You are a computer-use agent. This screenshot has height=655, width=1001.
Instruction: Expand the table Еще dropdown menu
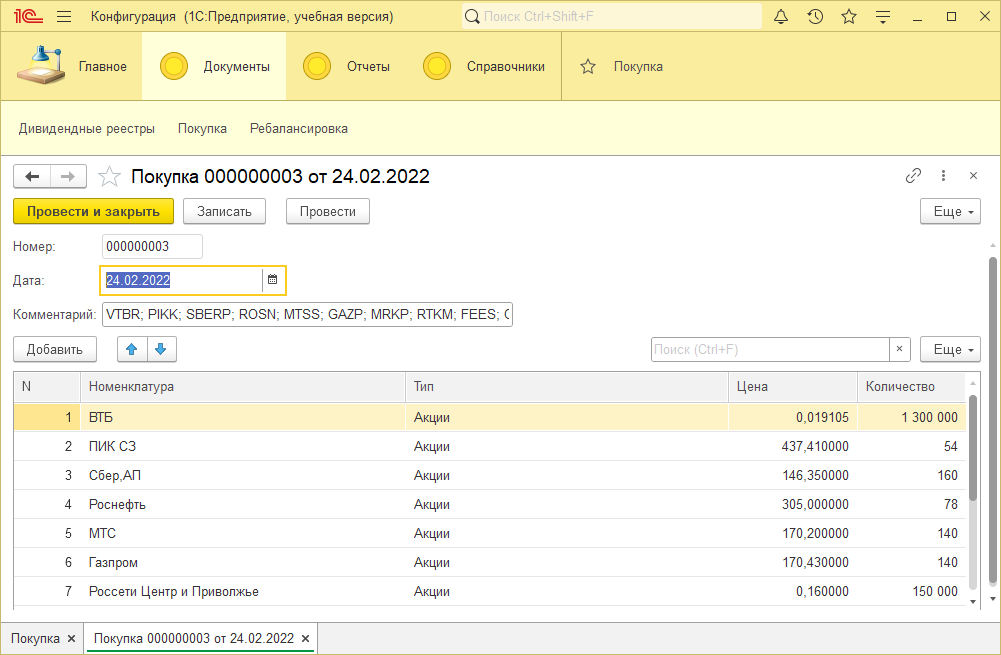(950, 349)
